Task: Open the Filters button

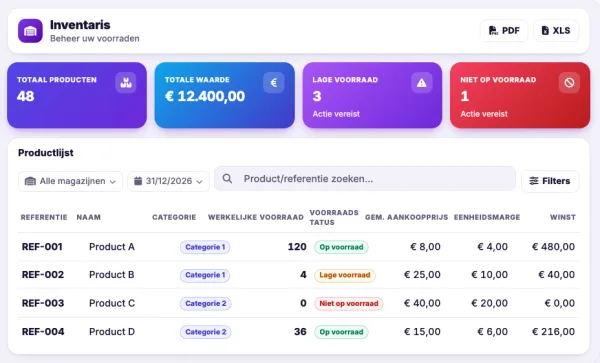Action: 550,181
